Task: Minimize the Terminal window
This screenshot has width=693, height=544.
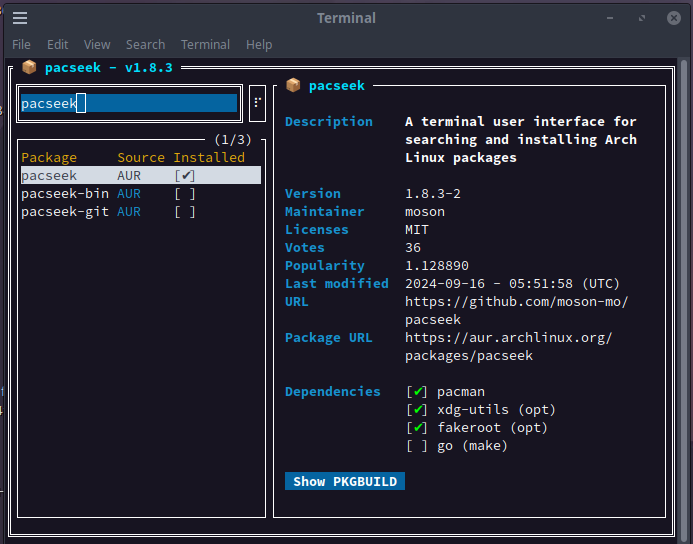Action: (x=610, y=18)
